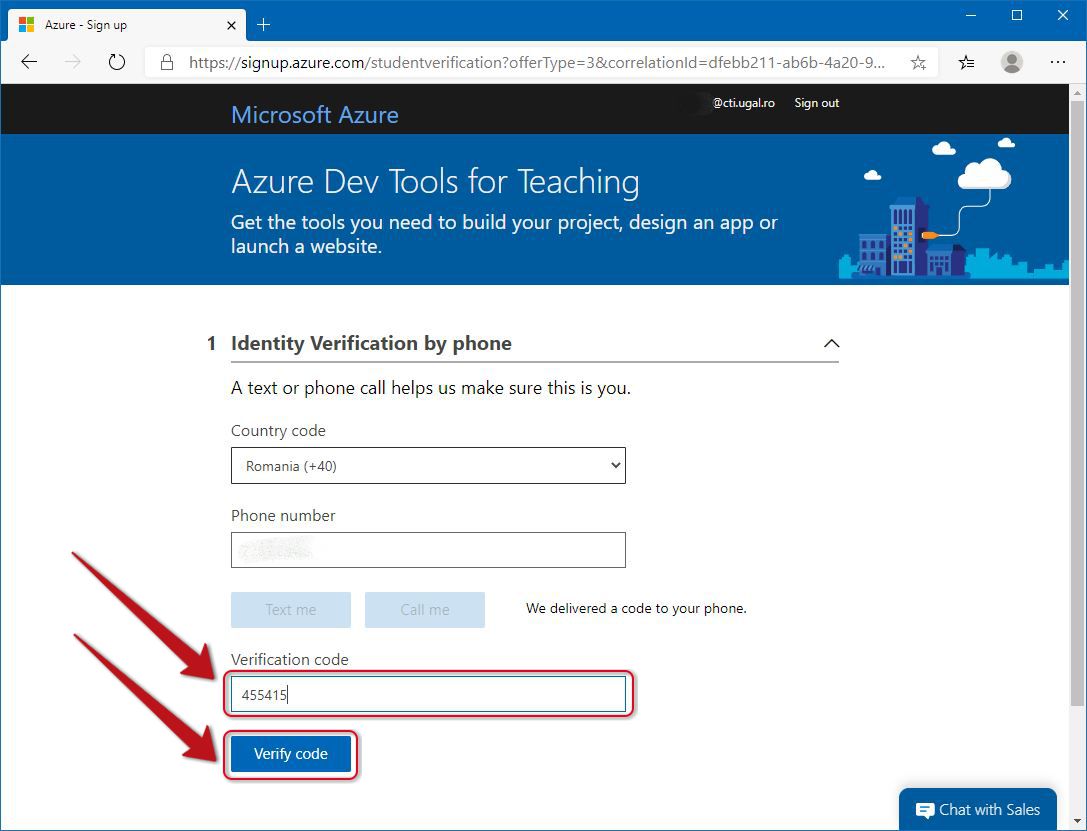1087x831 pixels.
Task: Open the Favorites list icon
Action: pos(966,62)
